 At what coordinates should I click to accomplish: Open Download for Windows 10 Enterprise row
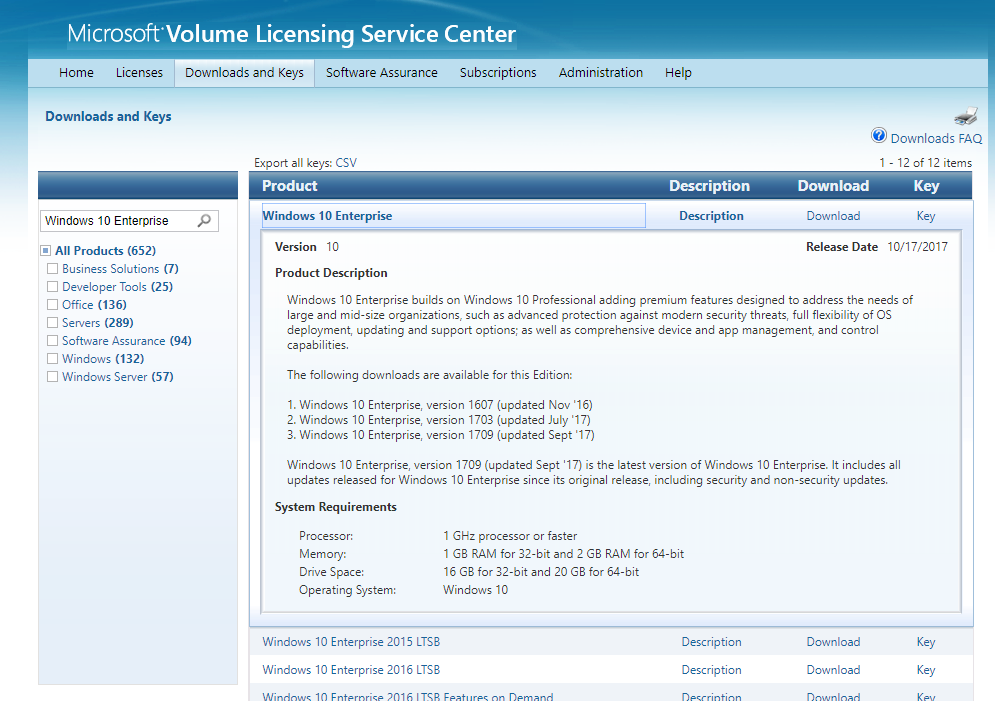833,216
